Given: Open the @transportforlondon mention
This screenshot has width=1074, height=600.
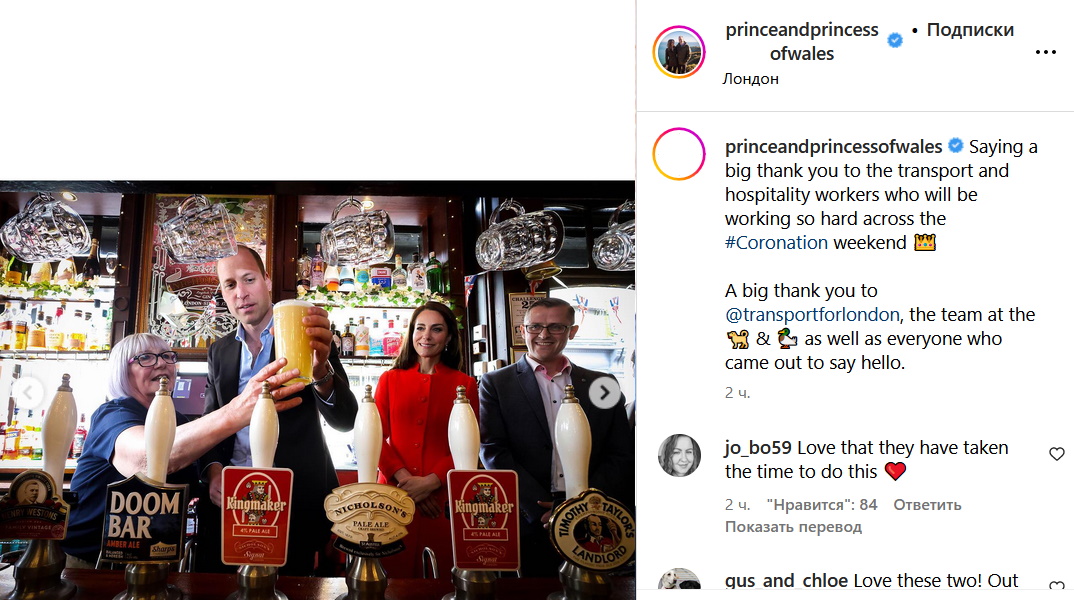Looking at the screenshot, I should pyautogui.click(x=812, y=314).
